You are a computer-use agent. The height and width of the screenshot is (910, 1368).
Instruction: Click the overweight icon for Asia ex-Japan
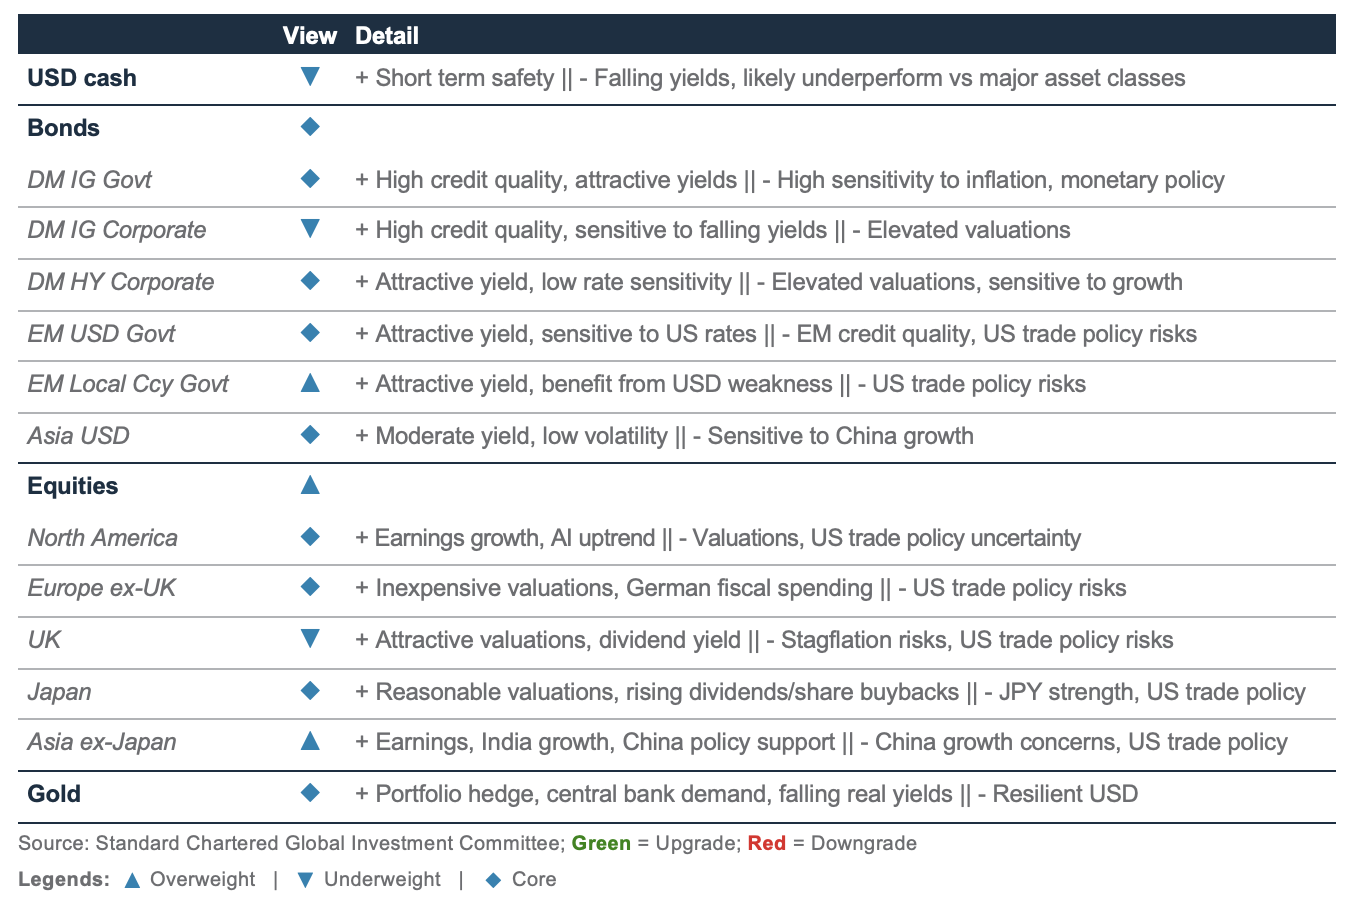(310, 740)
